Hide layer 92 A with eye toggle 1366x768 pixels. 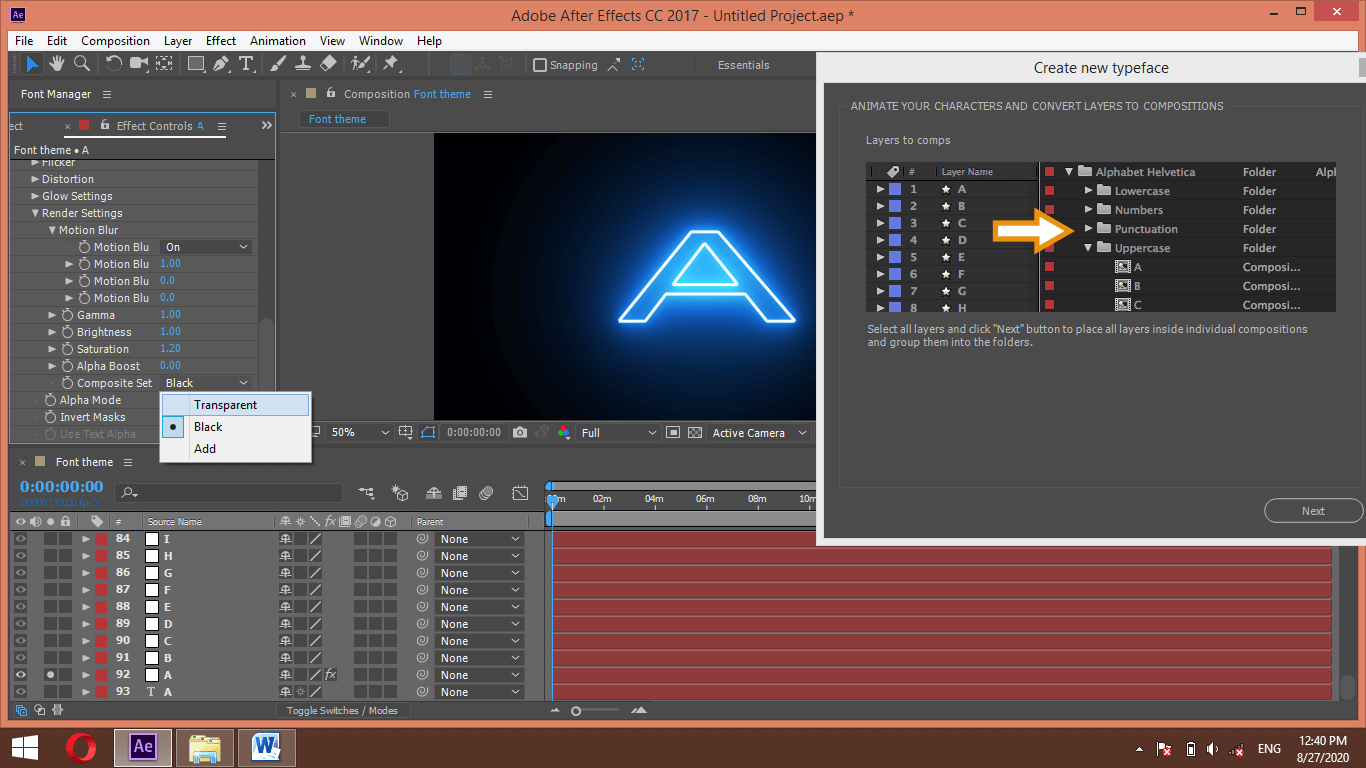(x=20, y=675)
